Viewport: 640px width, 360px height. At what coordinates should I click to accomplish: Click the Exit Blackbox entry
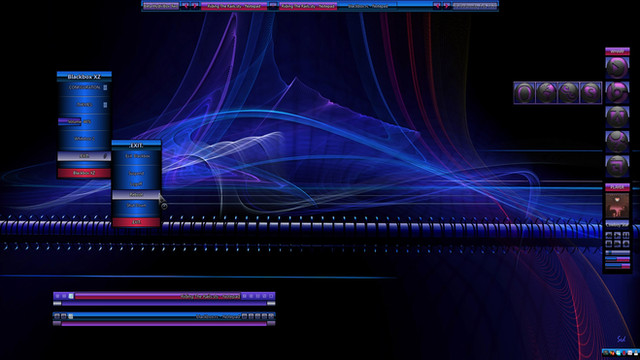(x=136, y=156)
